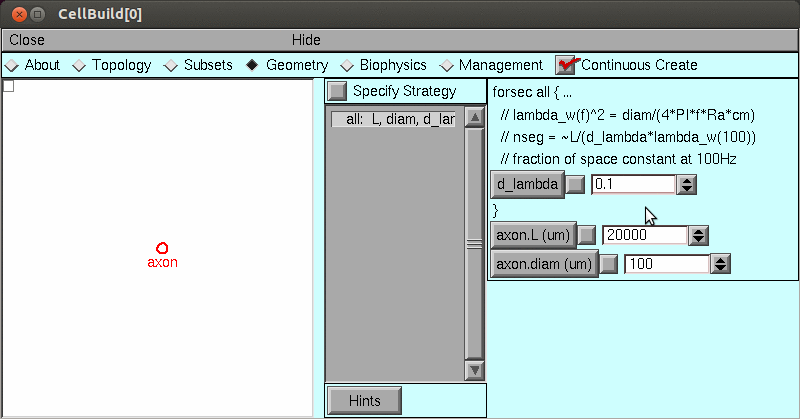This screenshot has width=800, height=419.
Task: Select the Geometry radio button
Action: pyautogui.click(x=252, y=65)
